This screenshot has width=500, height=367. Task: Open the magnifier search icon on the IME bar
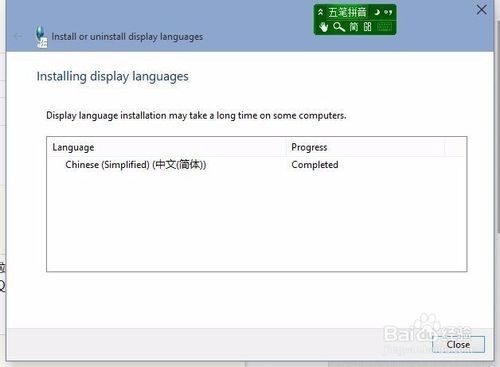tap(339, 27)
